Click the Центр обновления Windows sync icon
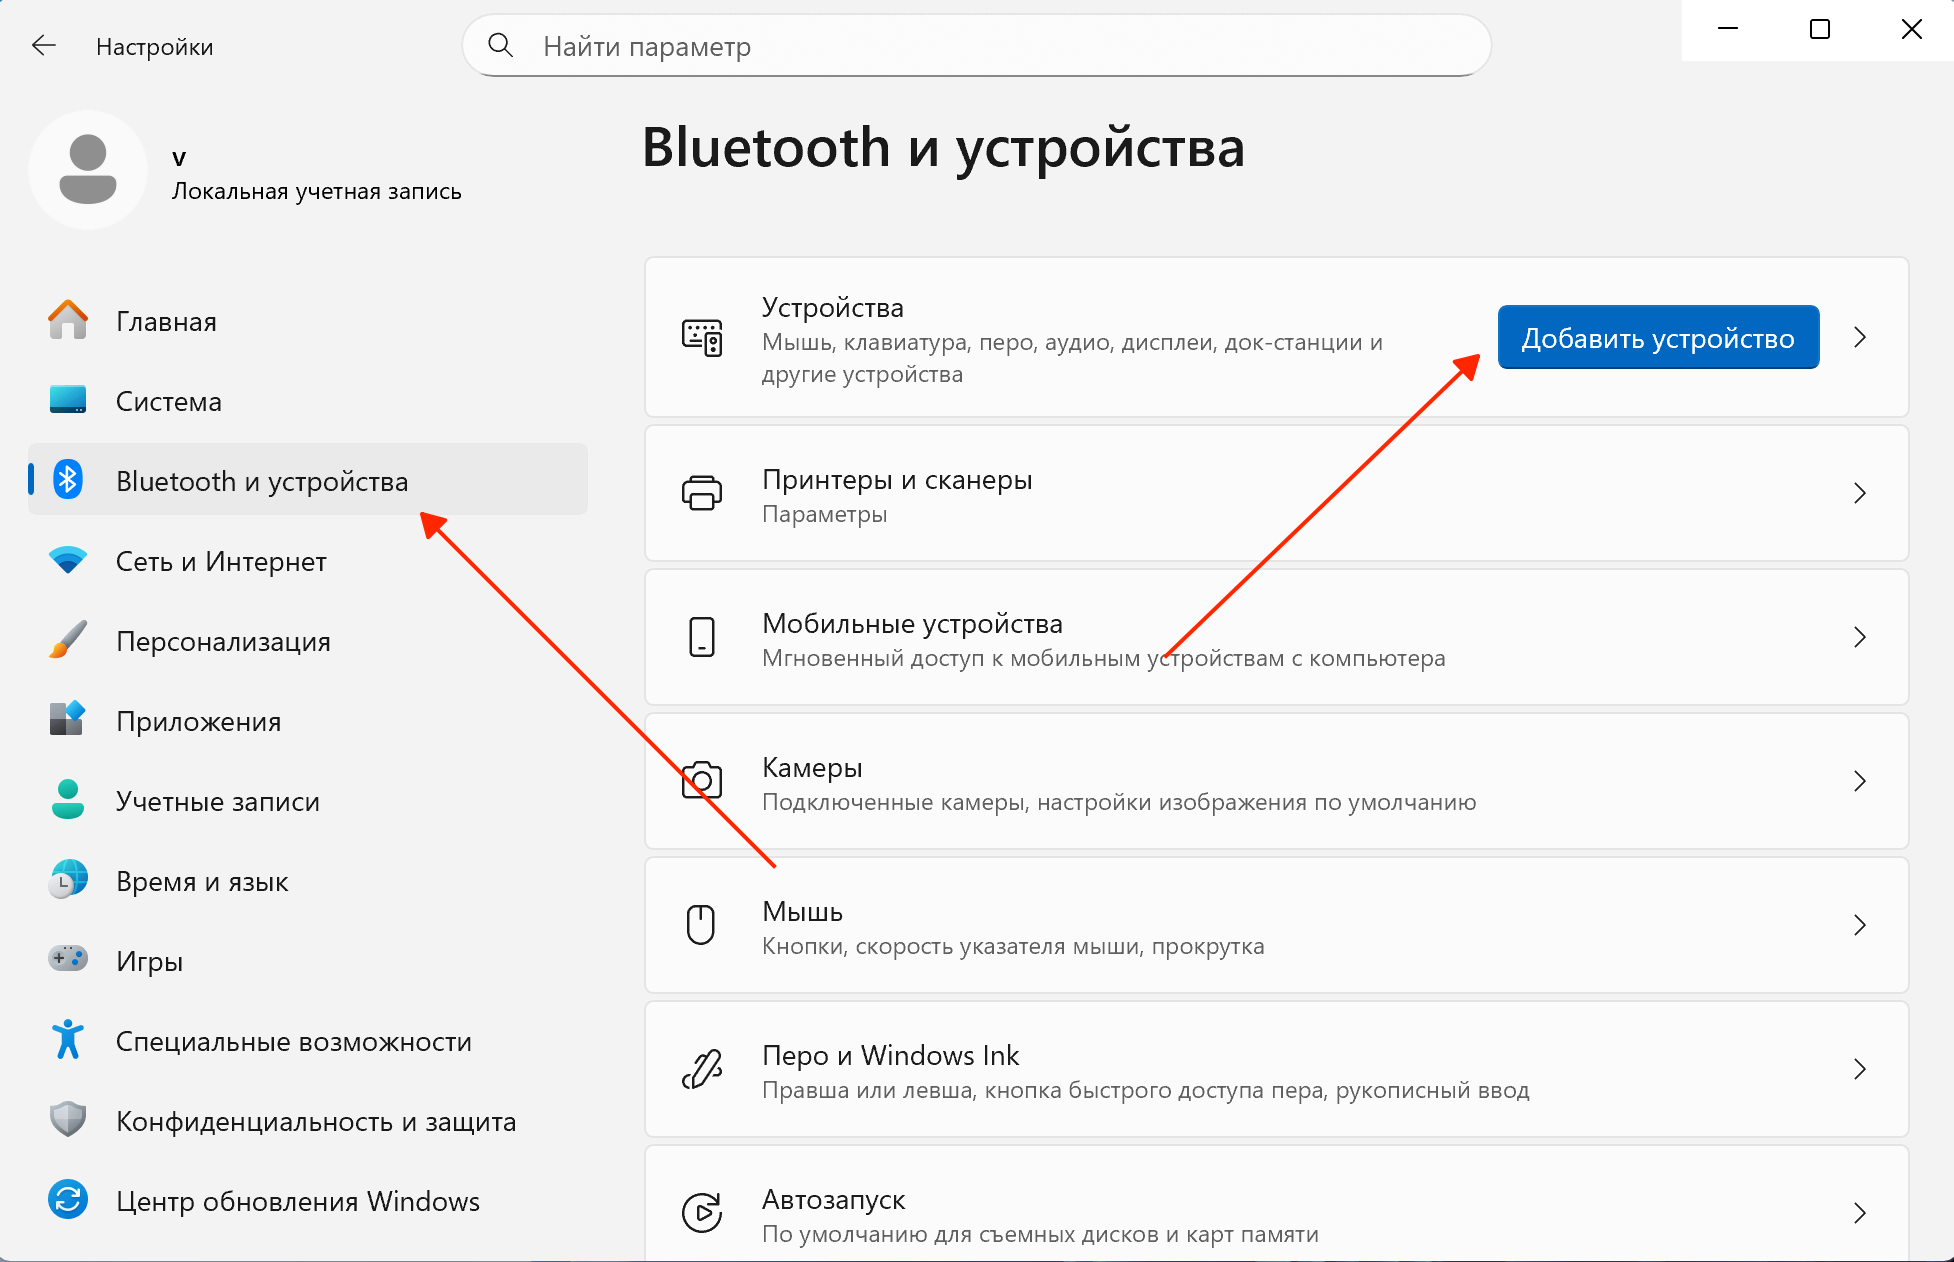Image resolution: width=1954 pixels, height=1262 pixels. coord(68,1200)
